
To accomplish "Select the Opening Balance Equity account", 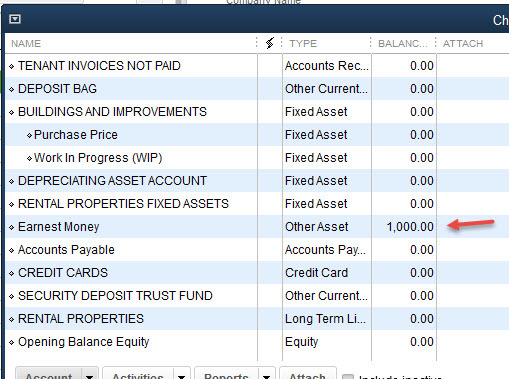I will tap(84, 342).
